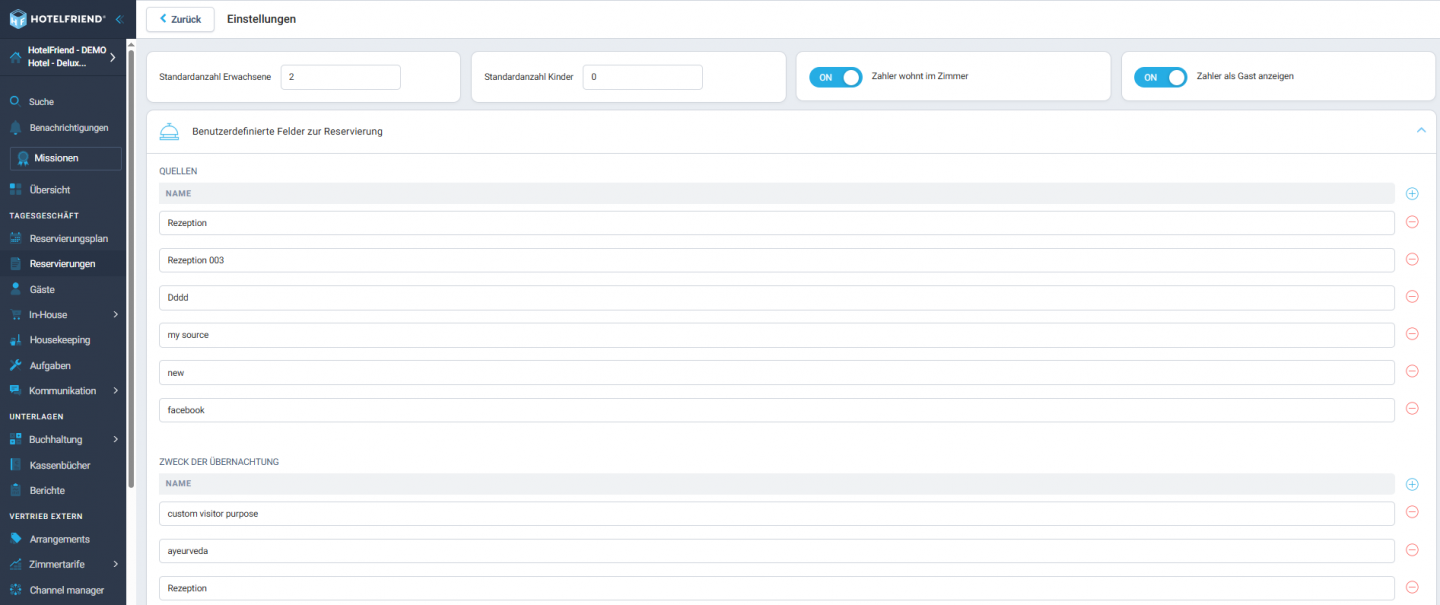The image size is (1440, 605).
Task: Click the Standardanzahl Erwachsene input field
Action: 340,77
